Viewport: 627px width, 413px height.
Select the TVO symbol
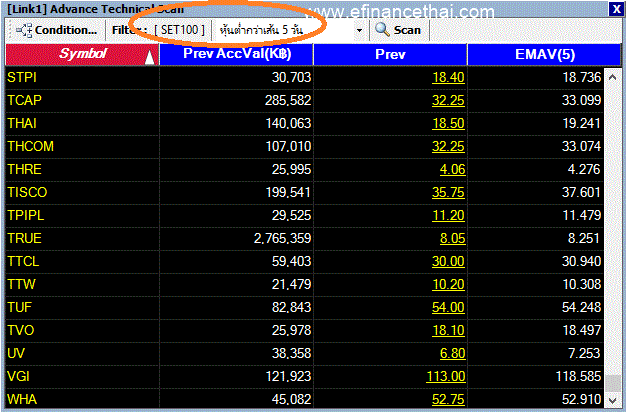(20, 330)
